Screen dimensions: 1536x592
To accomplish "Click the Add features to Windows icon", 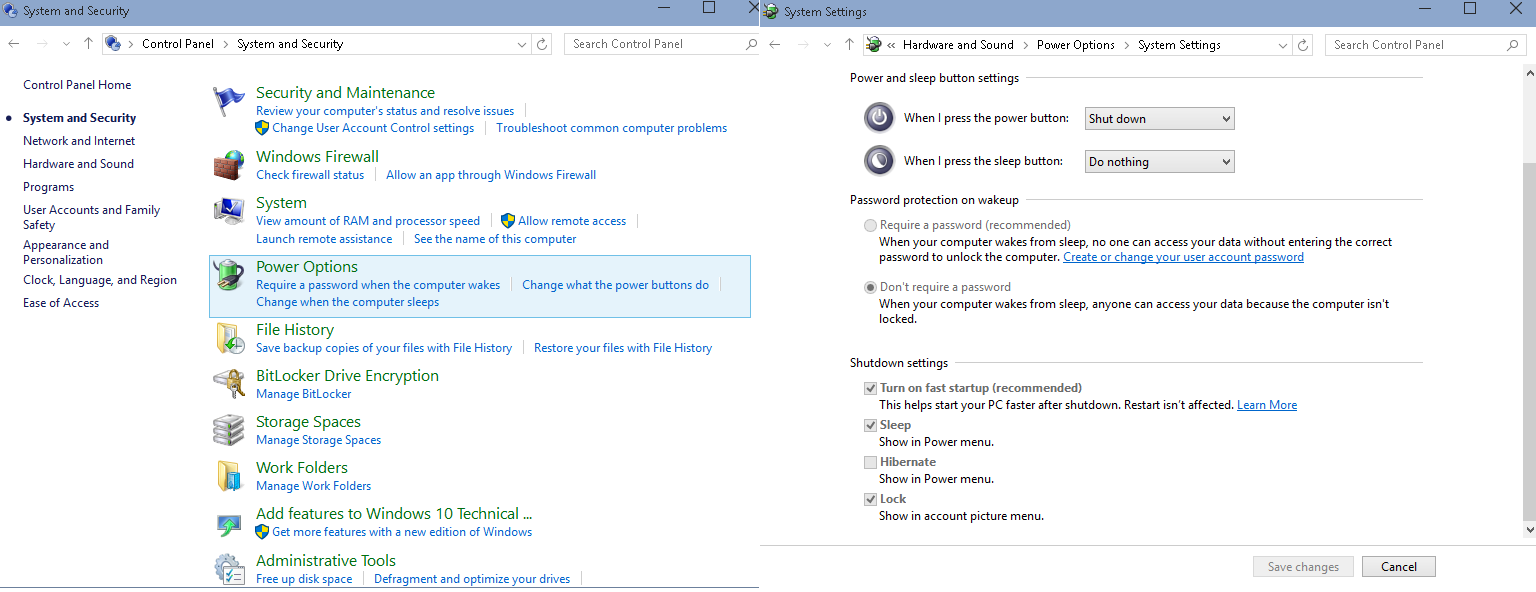I will pos(229,523).
